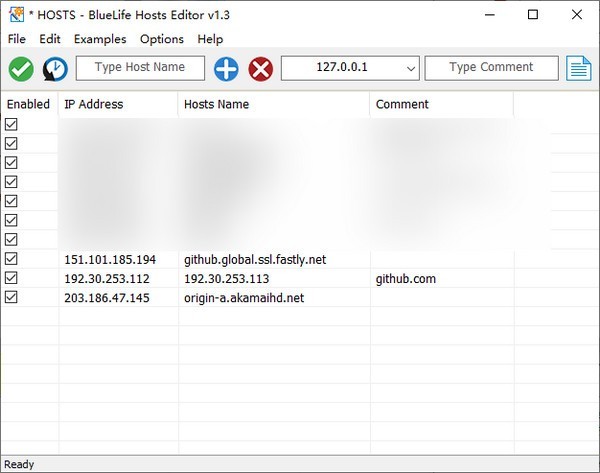
Task: Toggle the seventh row's Enabled checkbox
Action: coord(11,239)
